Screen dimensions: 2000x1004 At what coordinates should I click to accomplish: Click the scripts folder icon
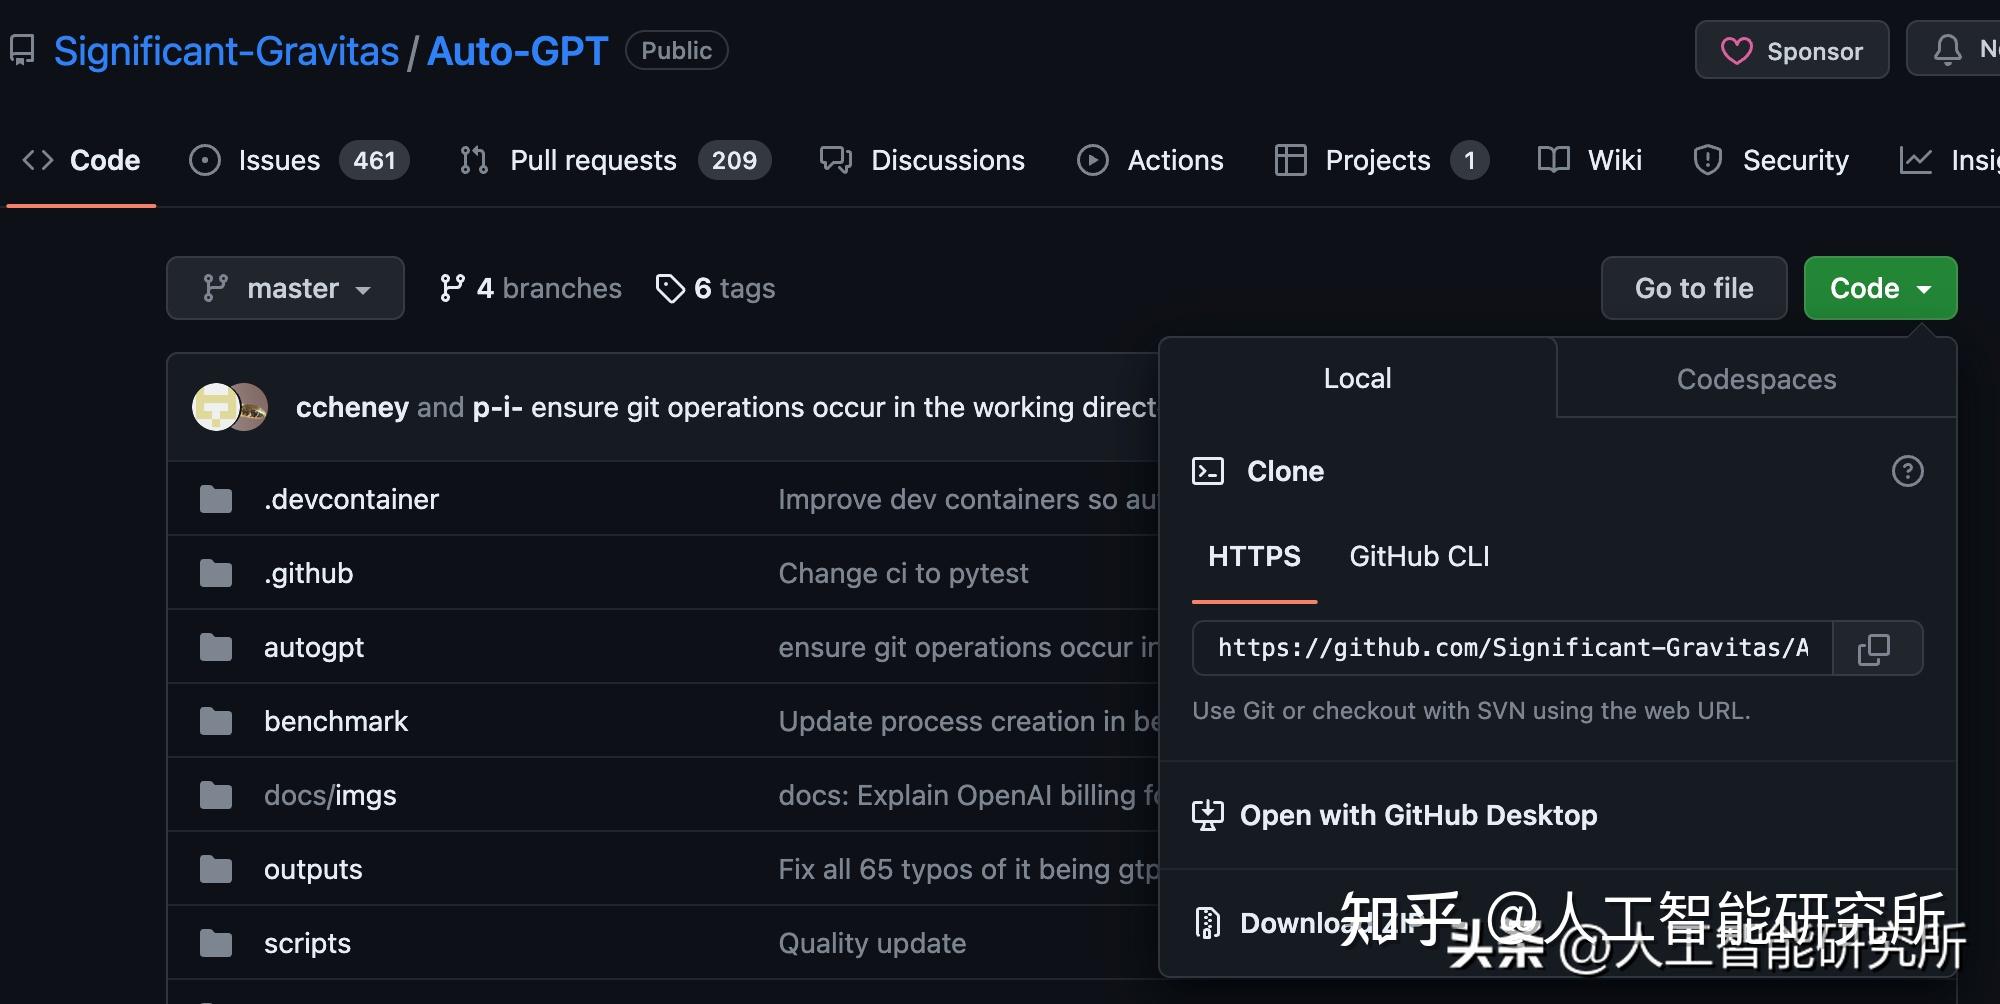tap(216, 943)
